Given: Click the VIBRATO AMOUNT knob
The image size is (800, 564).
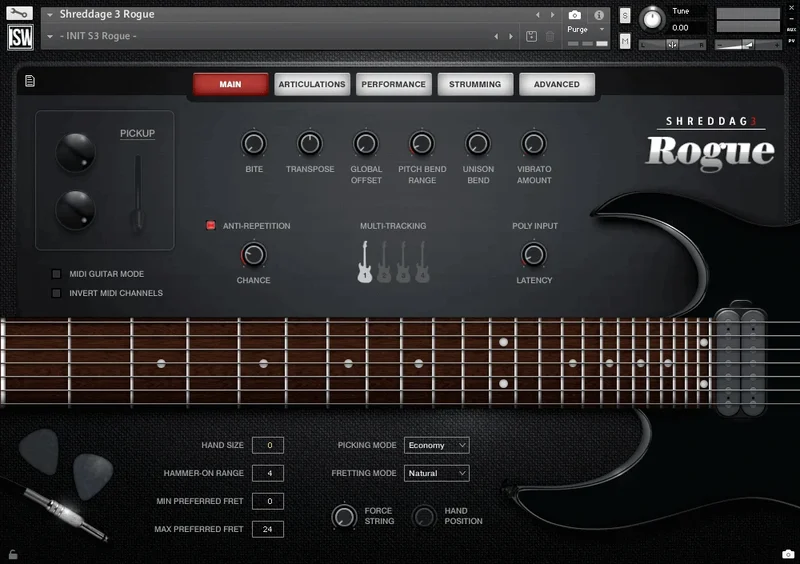Looking at the screenshot, I should click(x=534, y=143).
